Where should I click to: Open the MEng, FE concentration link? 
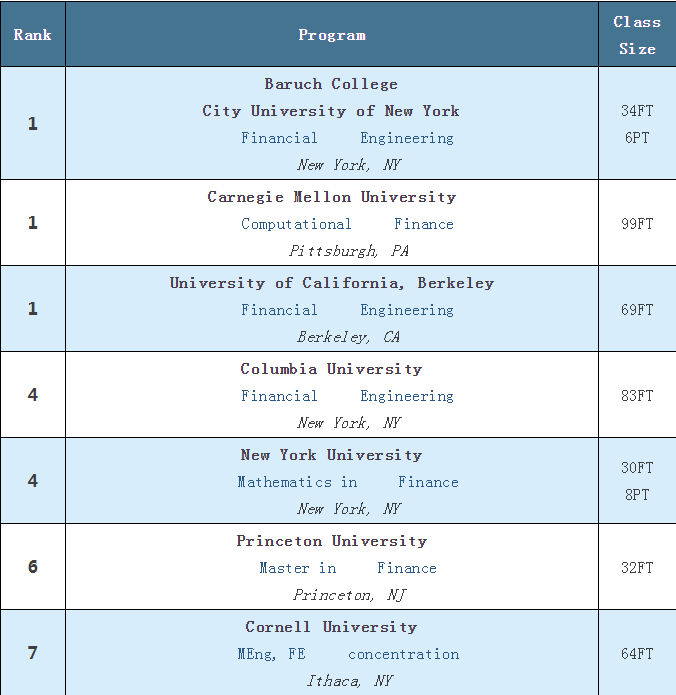coord(347,654)
